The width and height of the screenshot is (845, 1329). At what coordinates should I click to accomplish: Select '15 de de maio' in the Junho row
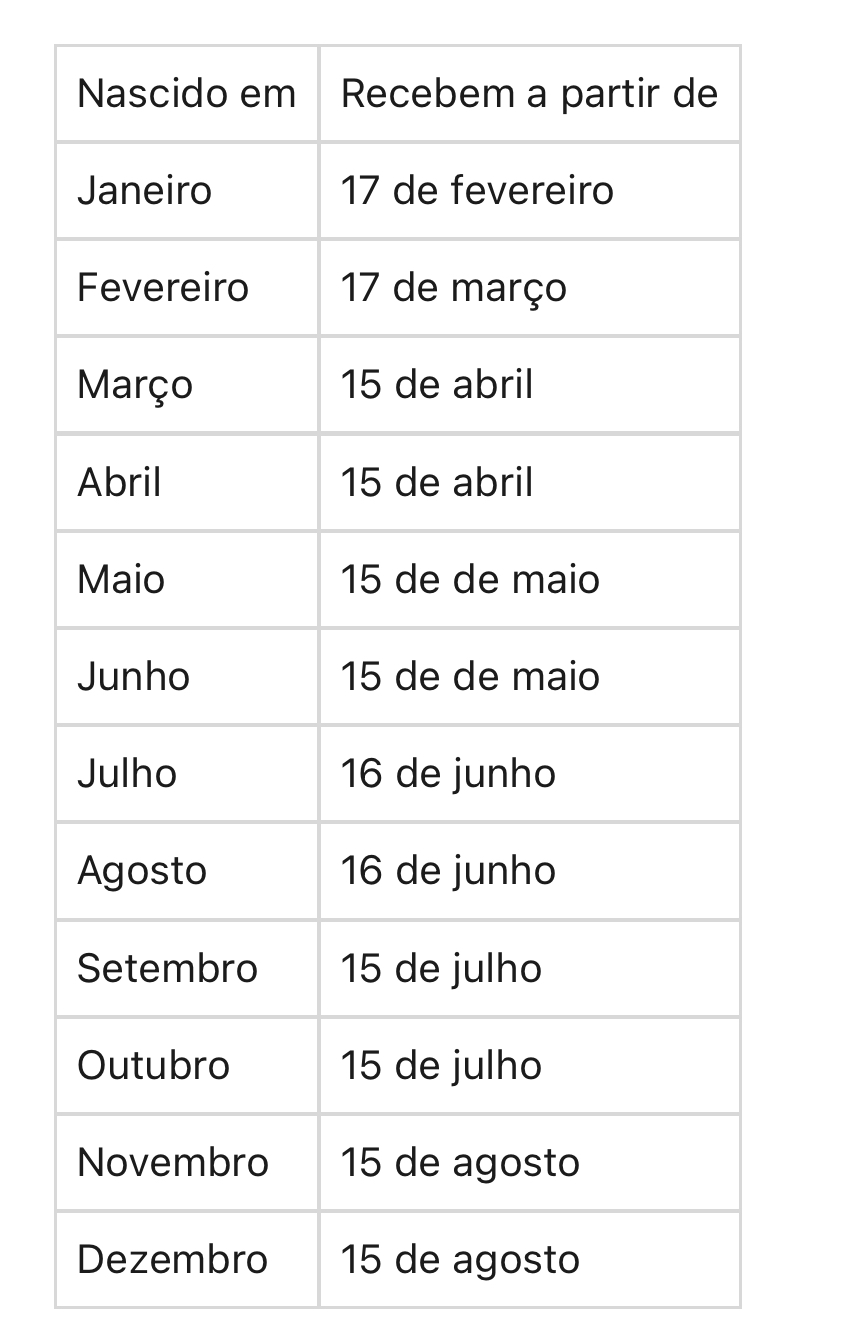point(529,676)
